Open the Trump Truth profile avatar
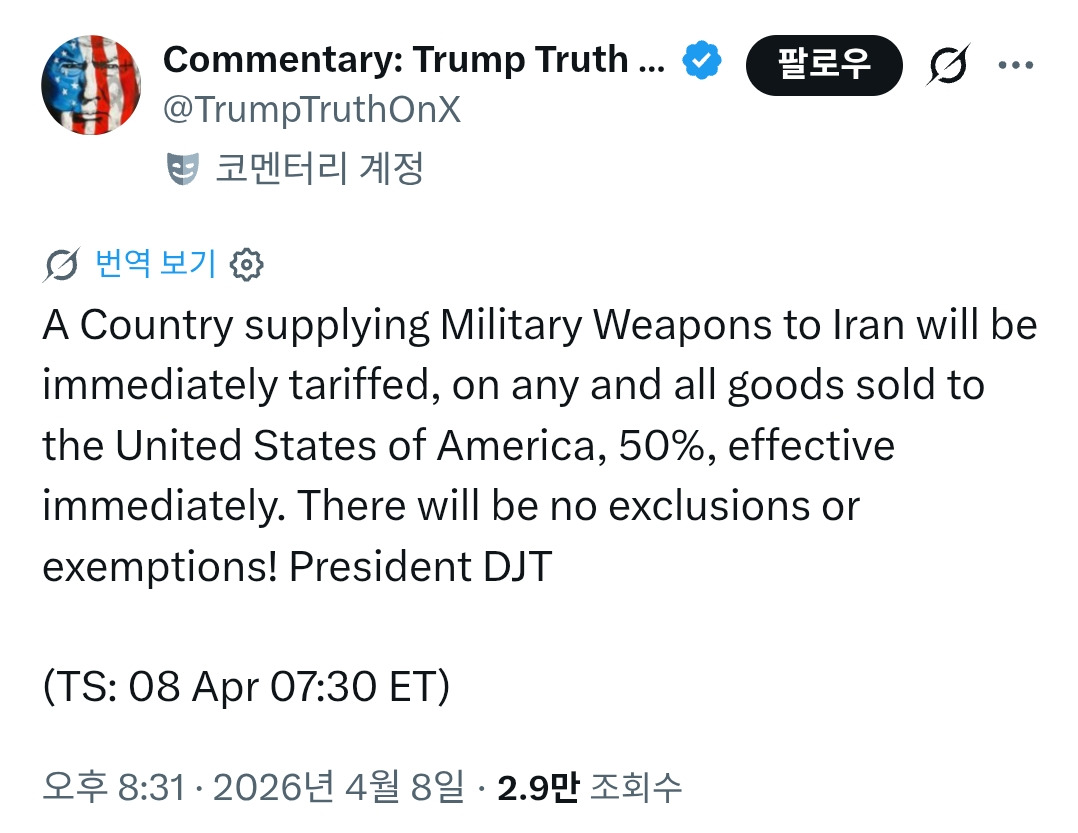This screenshot has width=1078, height=833. click(91, 87)
